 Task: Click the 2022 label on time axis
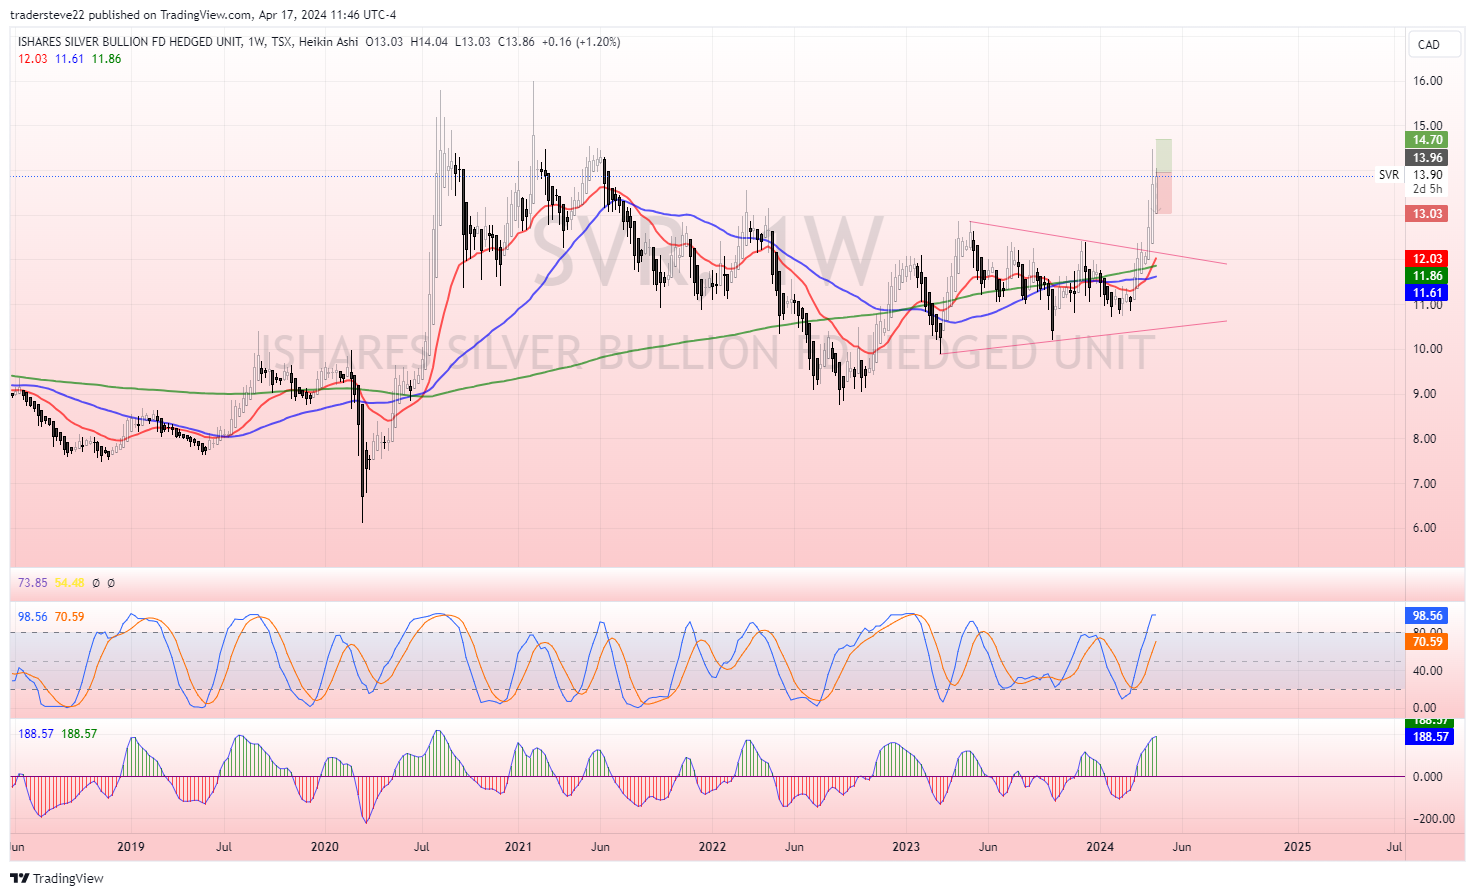(712, 847)
